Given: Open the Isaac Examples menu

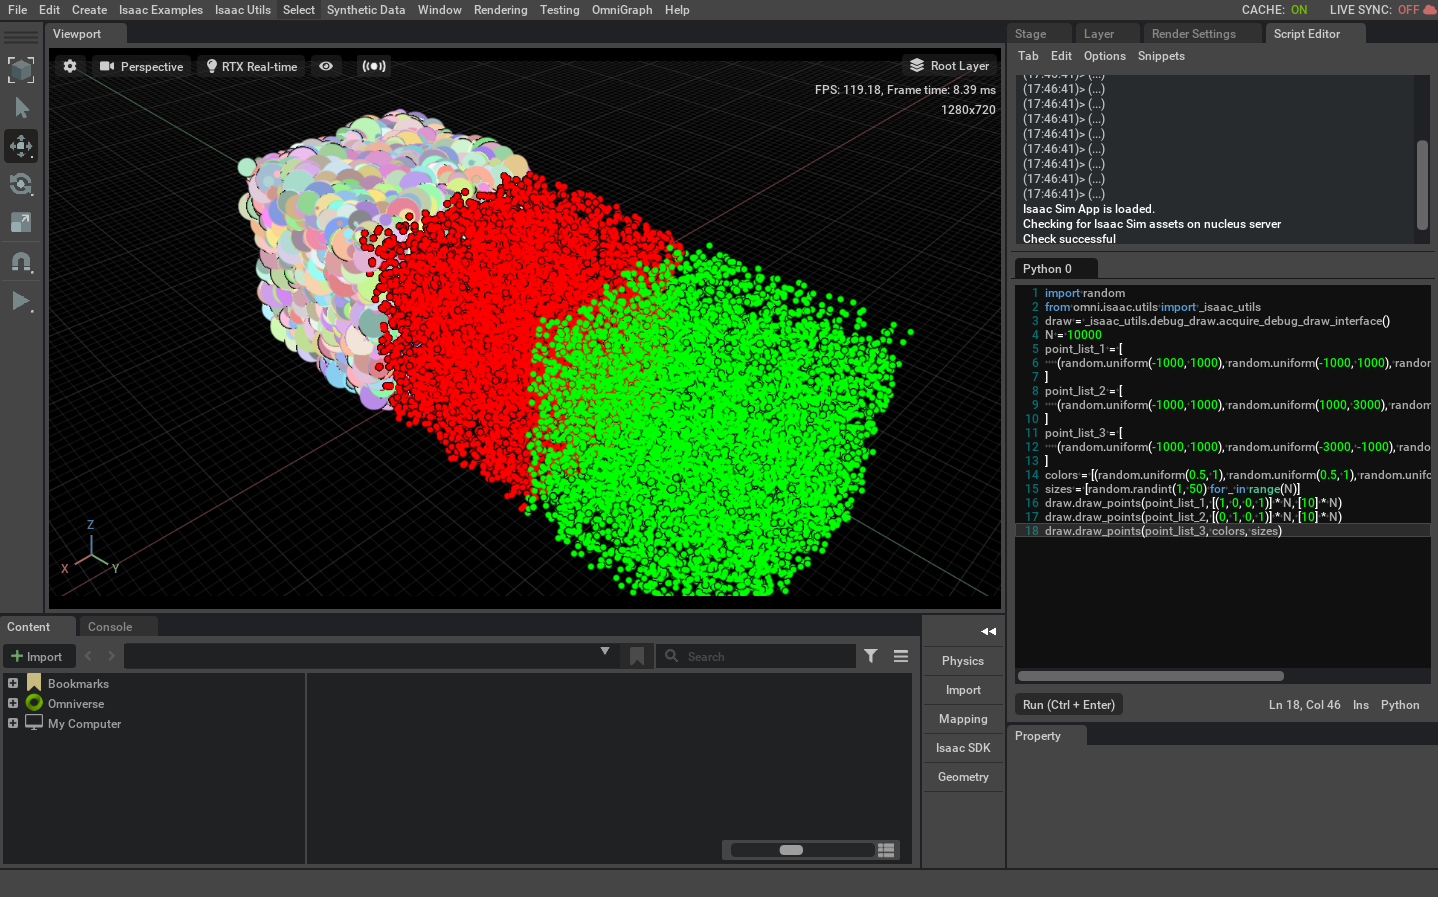Looking at the screenshot, I should tap(161, 10).
